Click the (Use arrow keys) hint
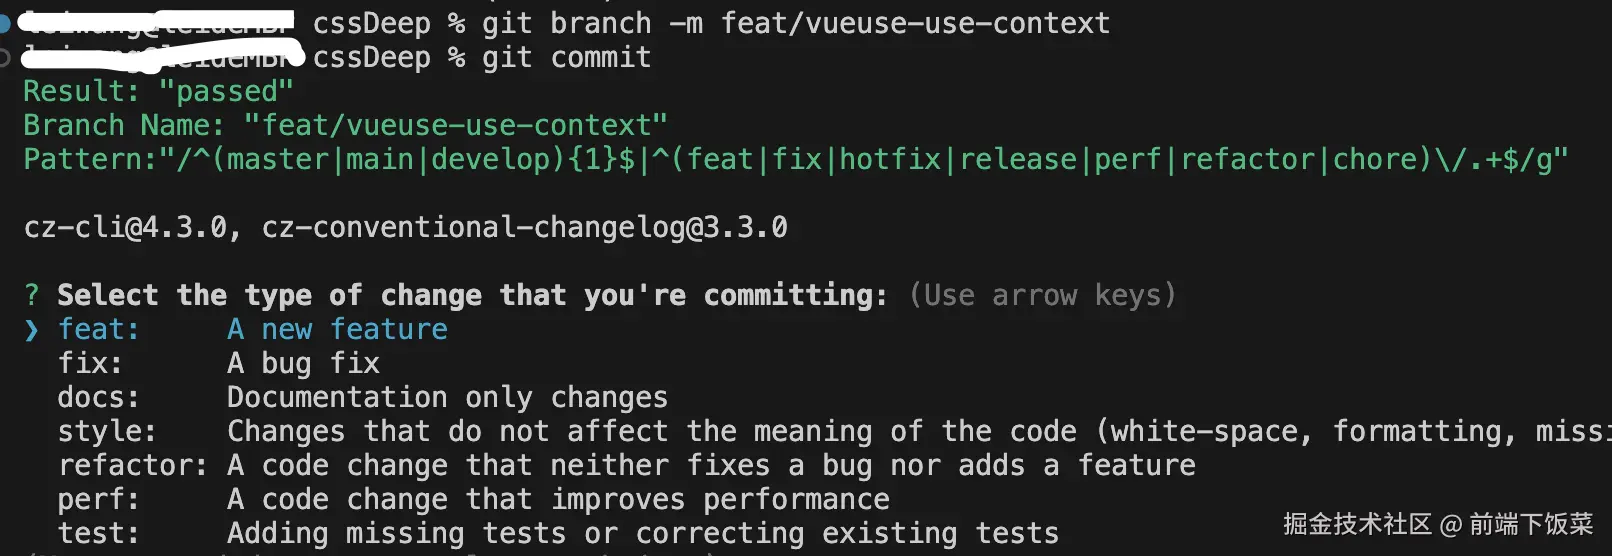1612x556 pixels. point(1042,295)
